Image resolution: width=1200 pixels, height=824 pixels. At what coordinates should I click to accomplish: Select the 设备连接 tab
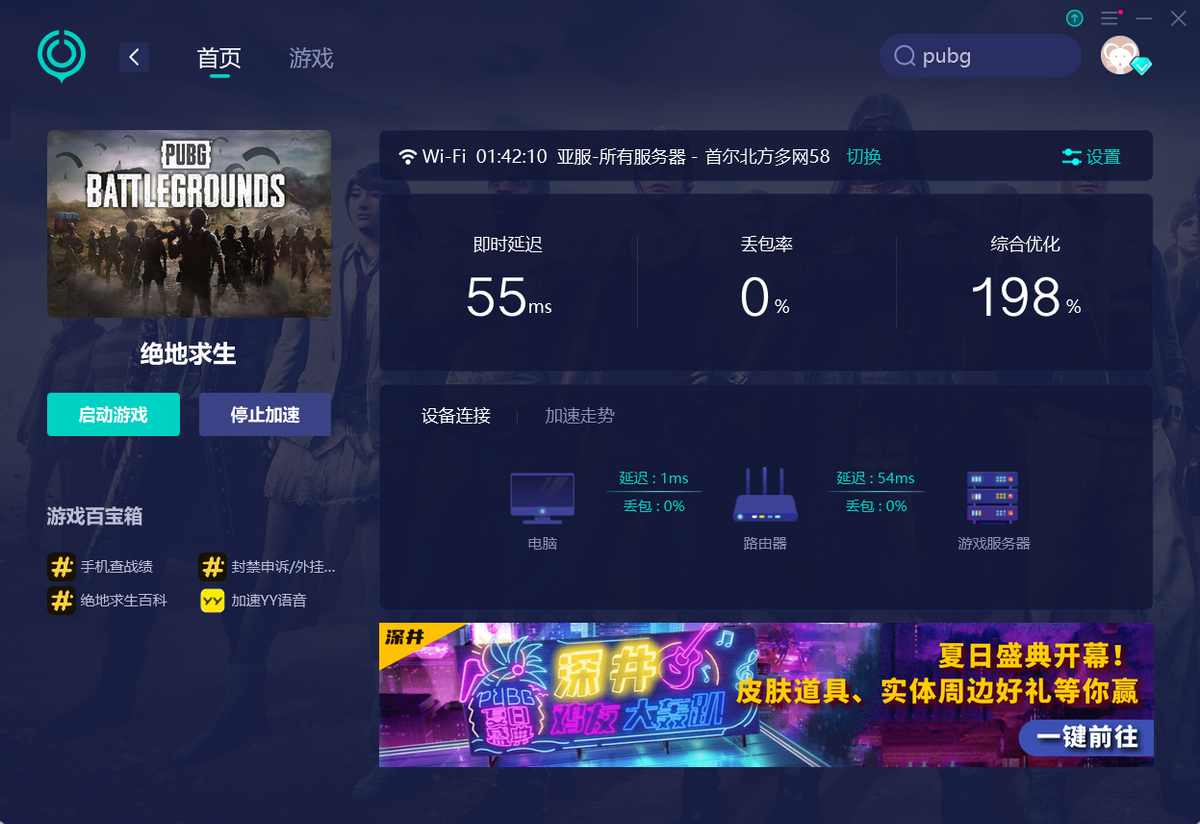click(456, 416)
